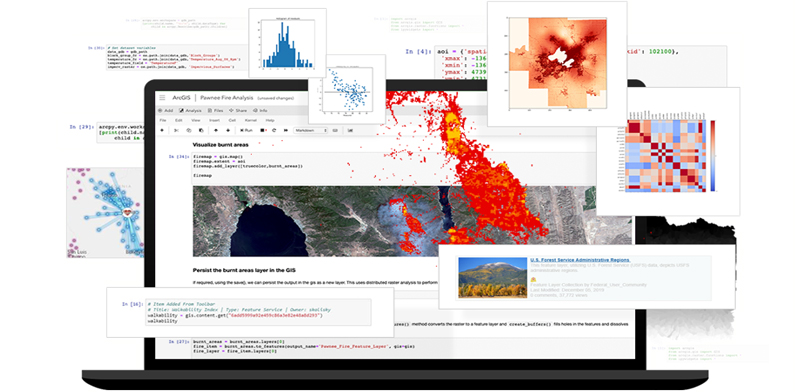This screenshot has width=796, height=392.
Task: Open the ArcGIS hamburger menu
Action: [162, 97]
